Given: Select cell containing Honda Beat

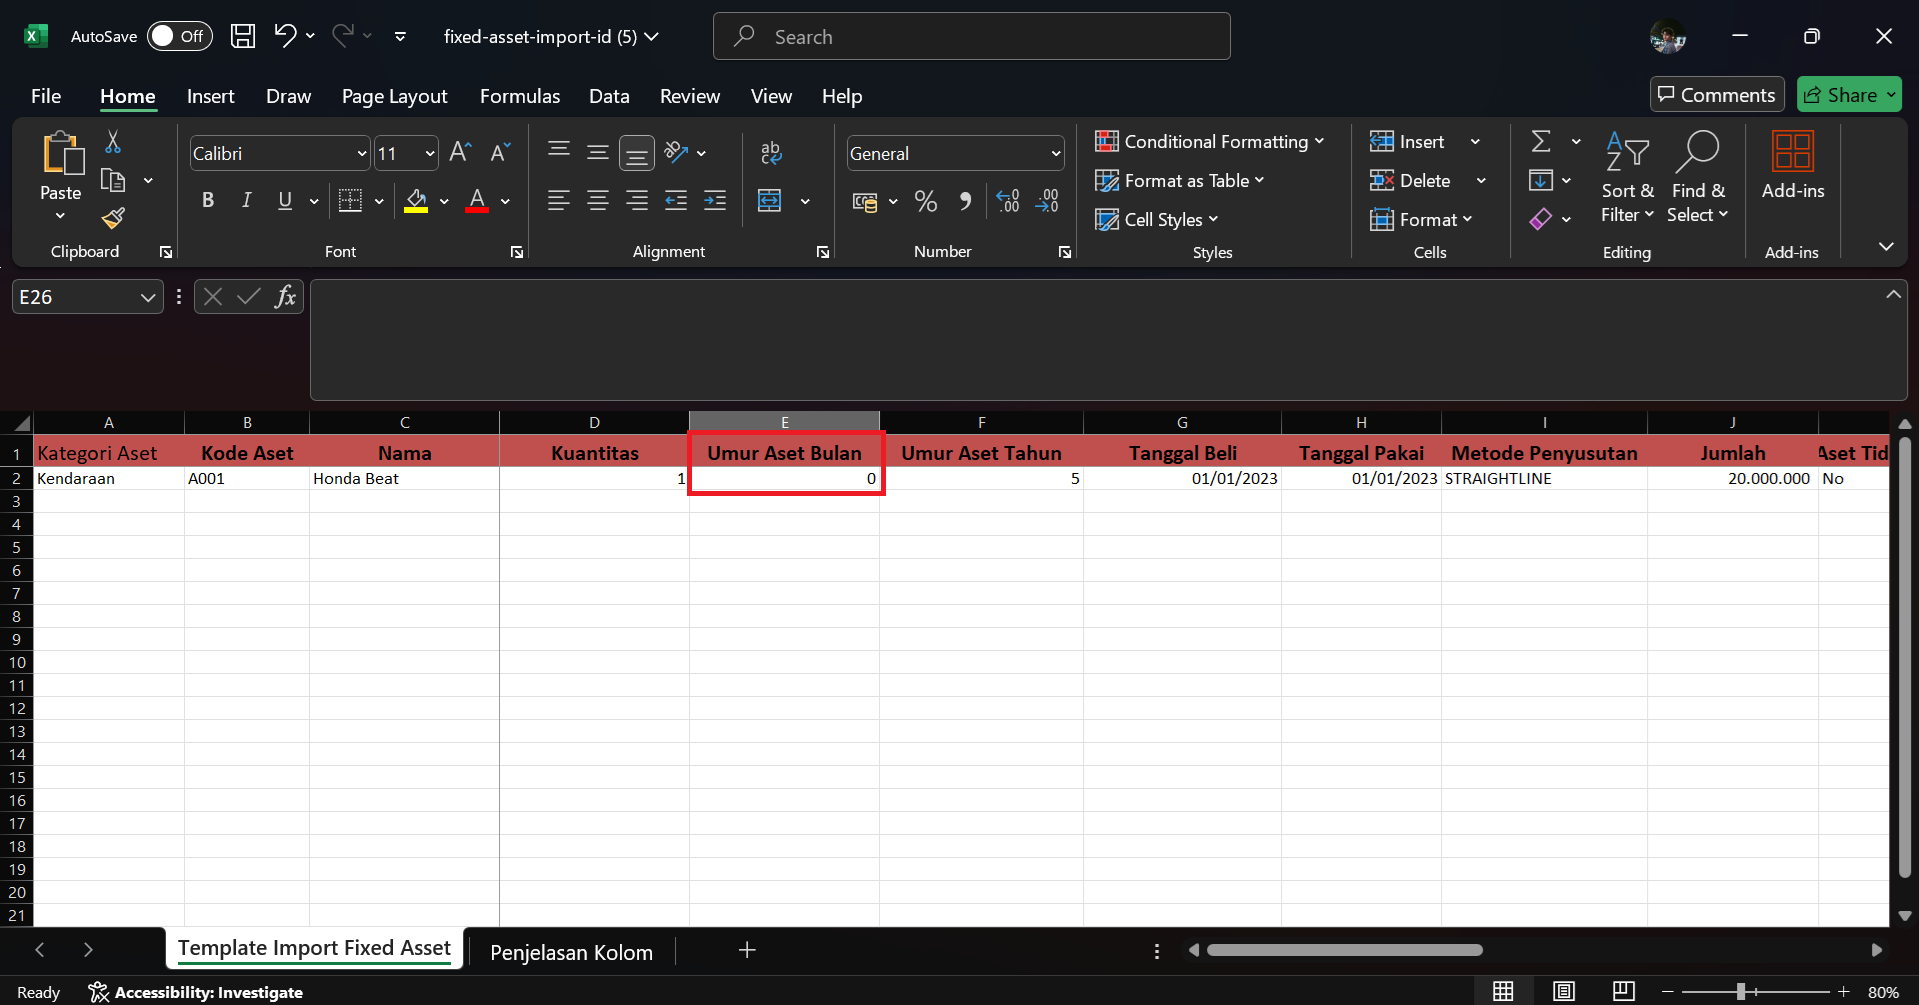Looking at the screenshot, I should (x=403, y=479).
